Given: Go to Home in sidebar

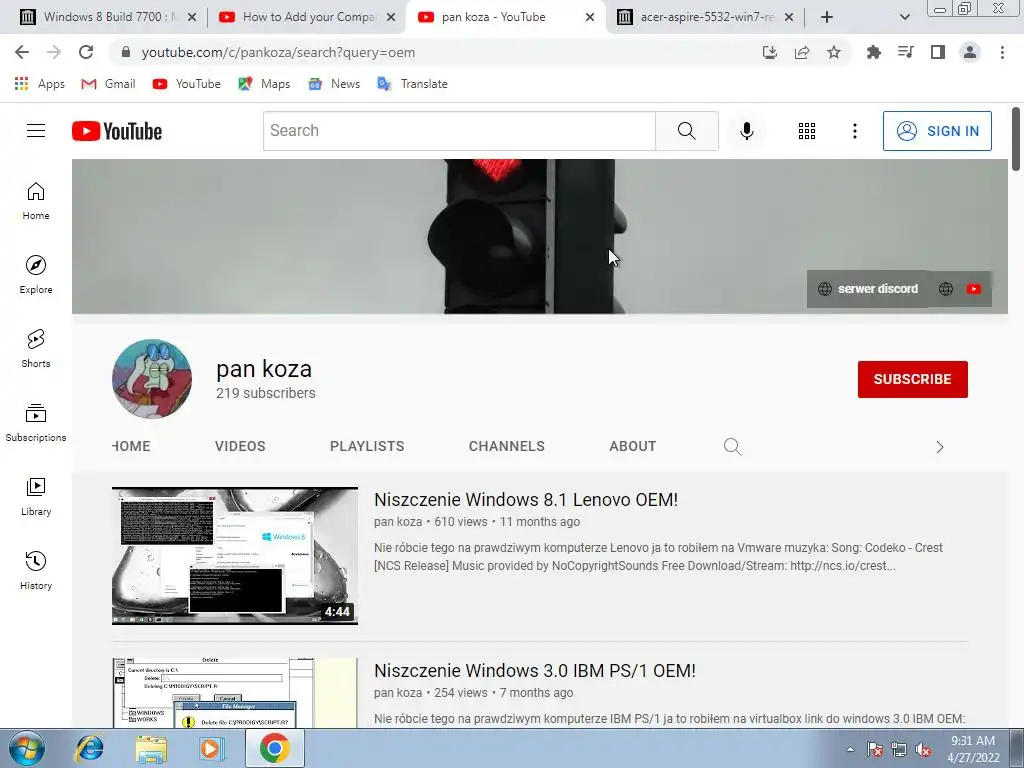Looking at the screenshot, I should click(36, 200).
